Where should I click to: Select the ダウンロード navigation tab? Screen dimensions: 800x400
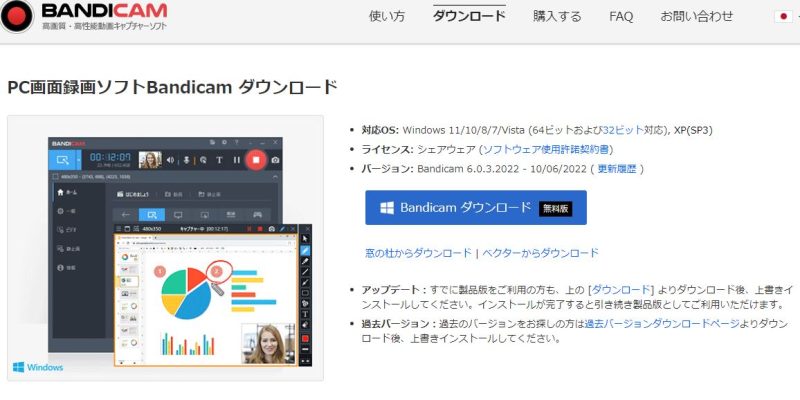tap(469, 16)
